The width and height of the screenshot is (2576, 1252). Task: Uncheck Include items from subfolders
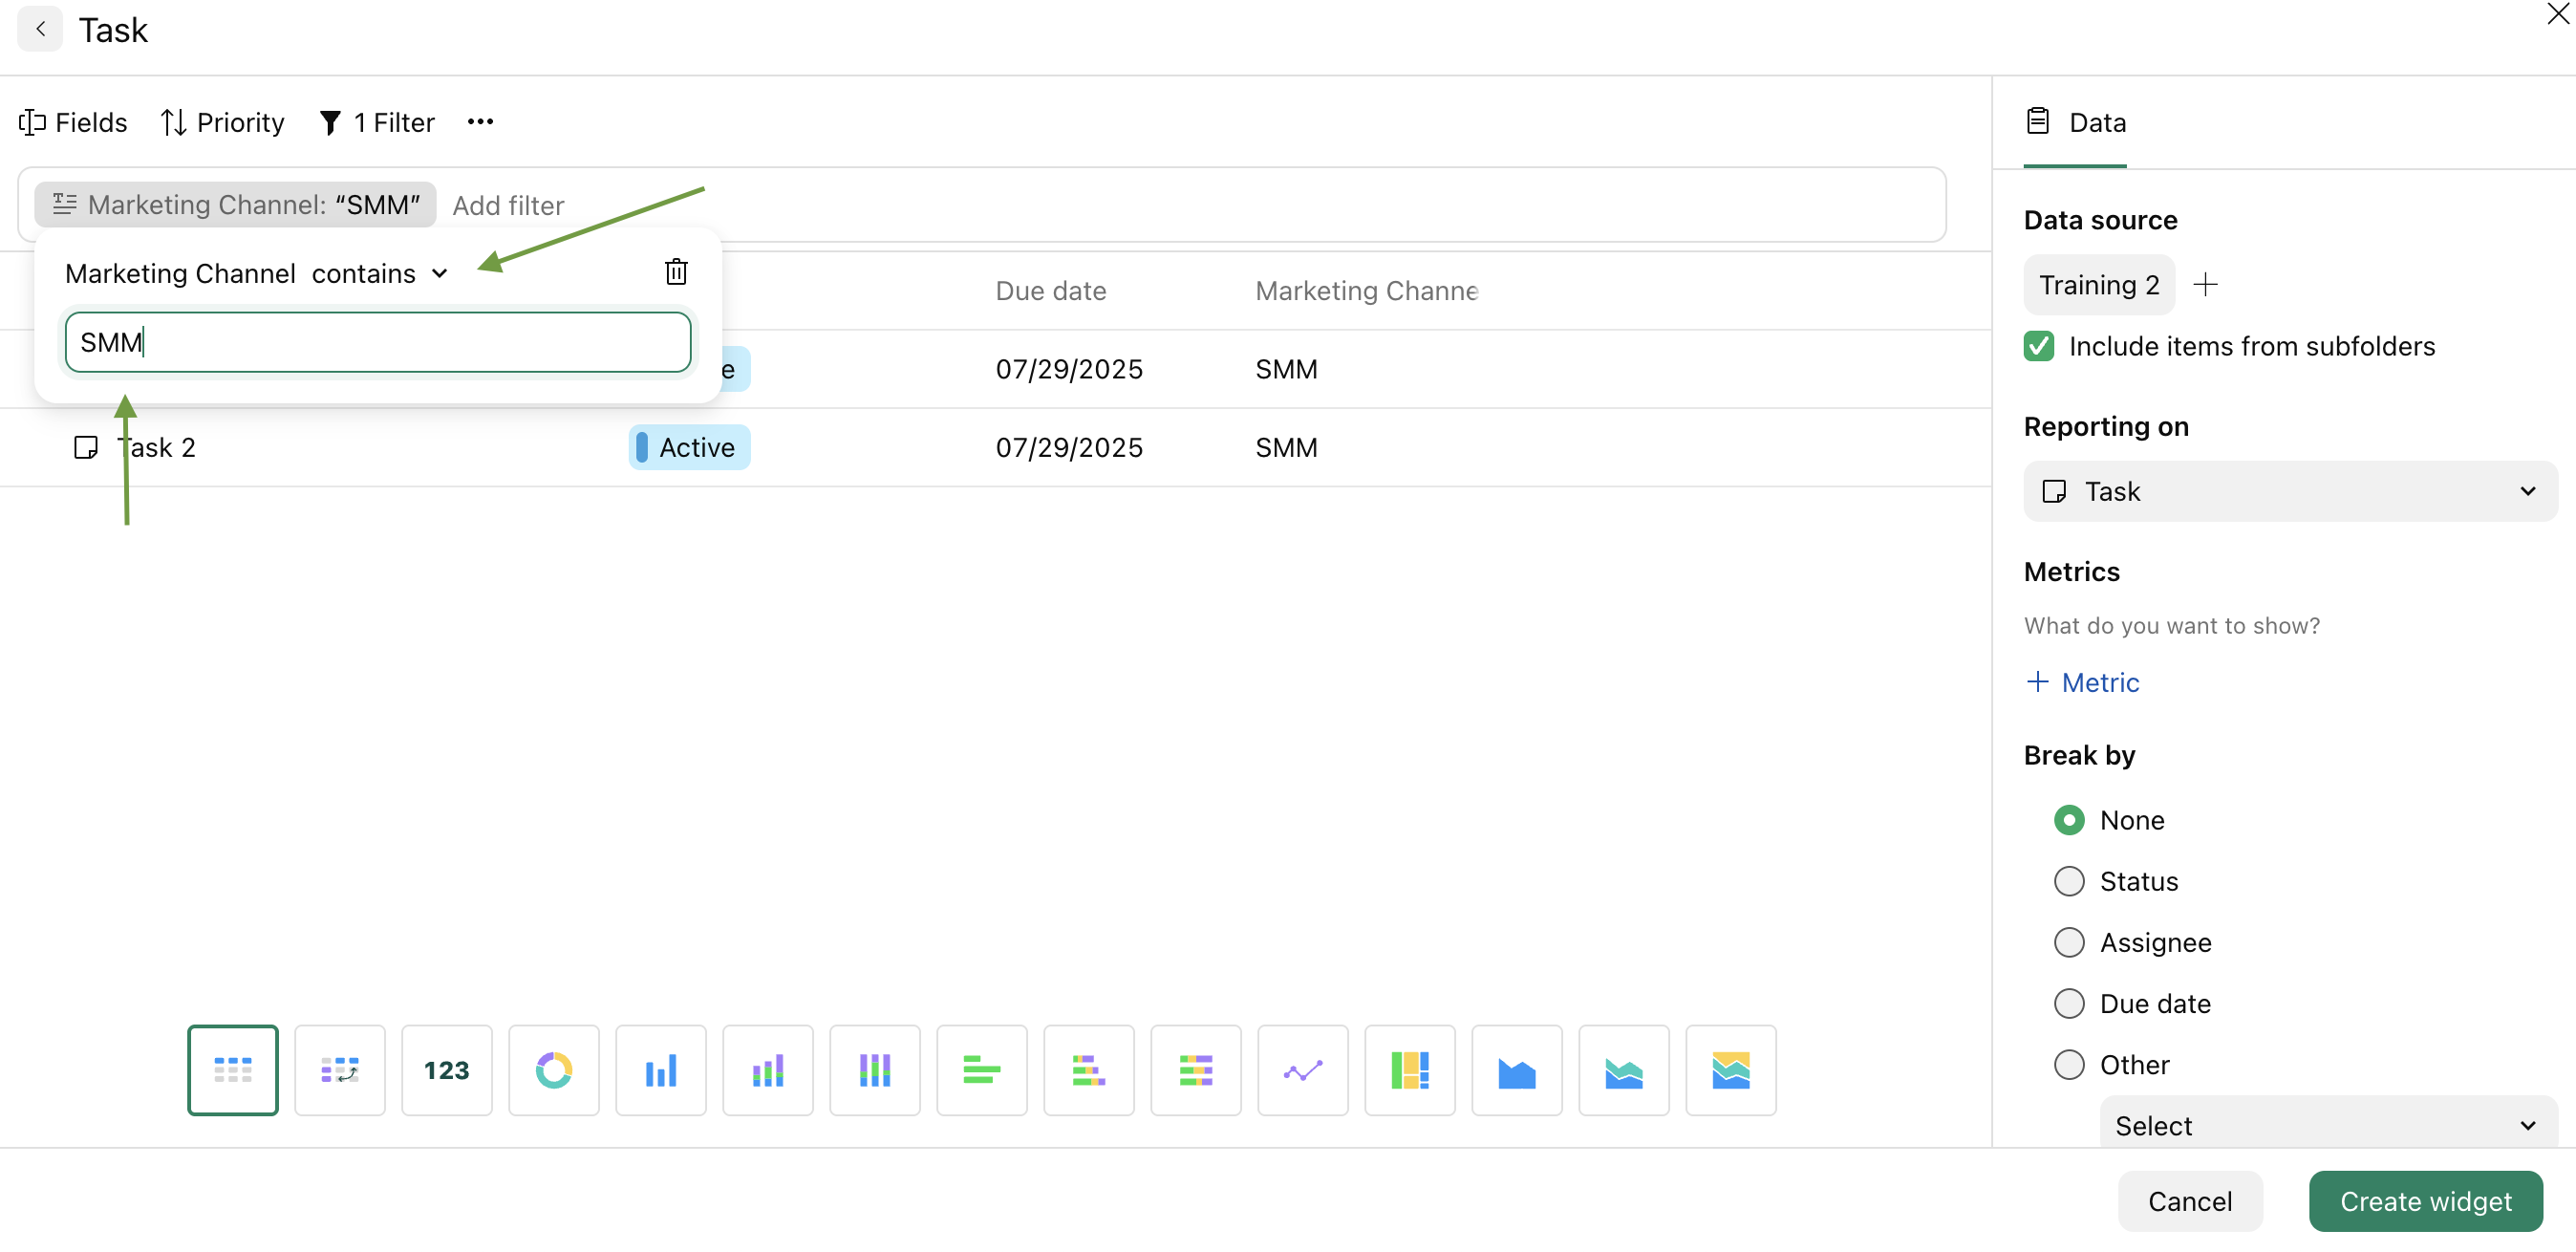pyautogui.click(x=2038, y=346)
